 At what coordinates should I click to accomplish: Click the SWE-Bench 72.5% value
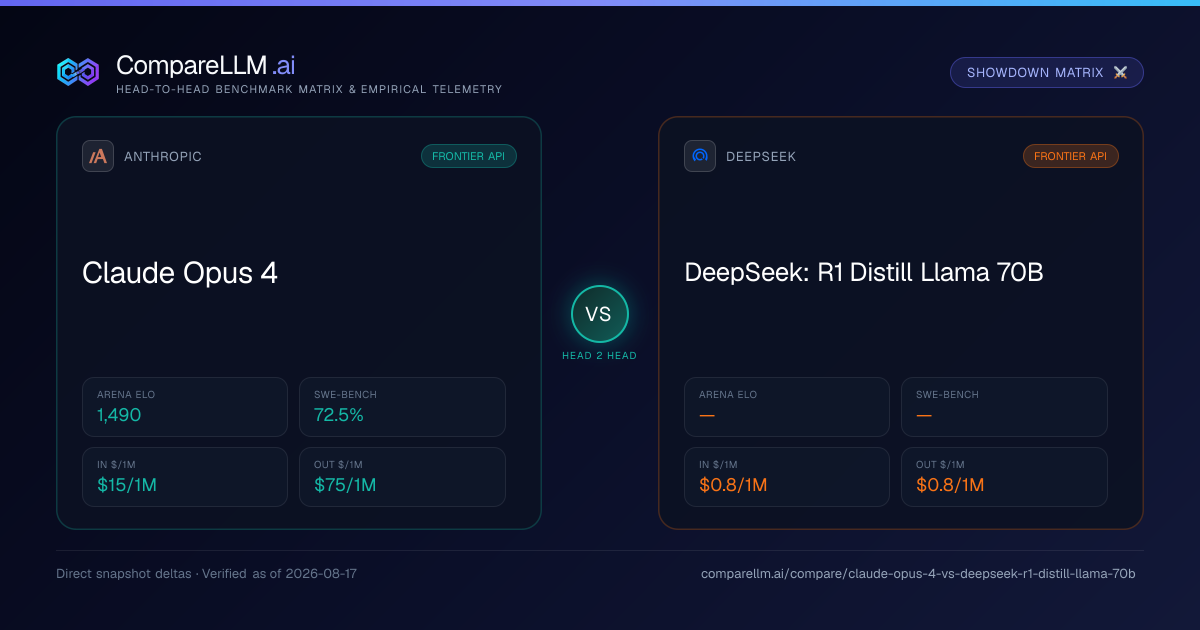point(339,415)
